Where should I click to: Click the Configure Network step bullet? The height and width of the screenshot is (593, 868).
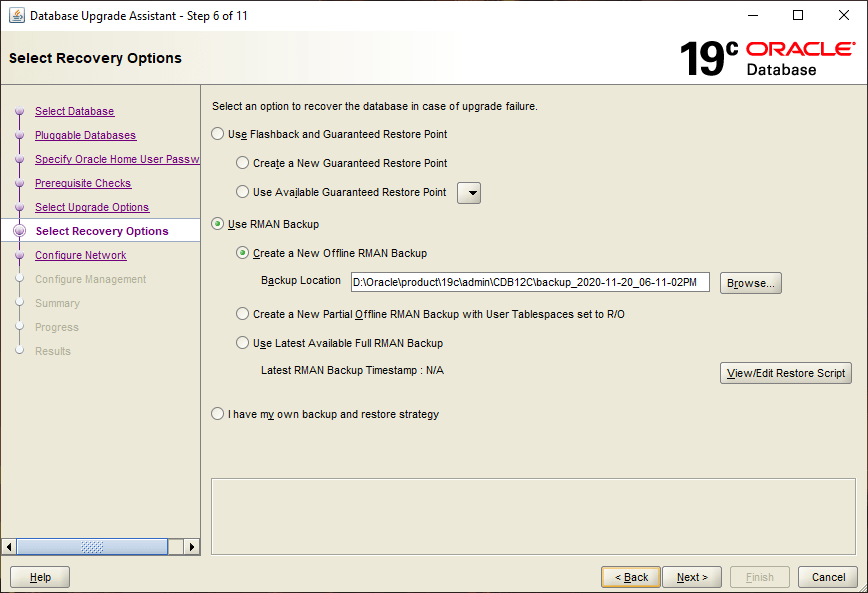[19, 255]
